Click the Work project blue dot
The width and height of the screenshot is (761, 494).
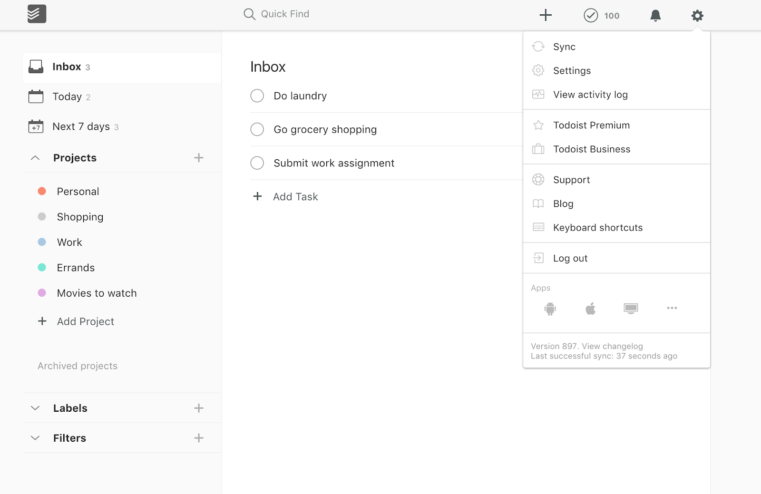coord(42,242)
